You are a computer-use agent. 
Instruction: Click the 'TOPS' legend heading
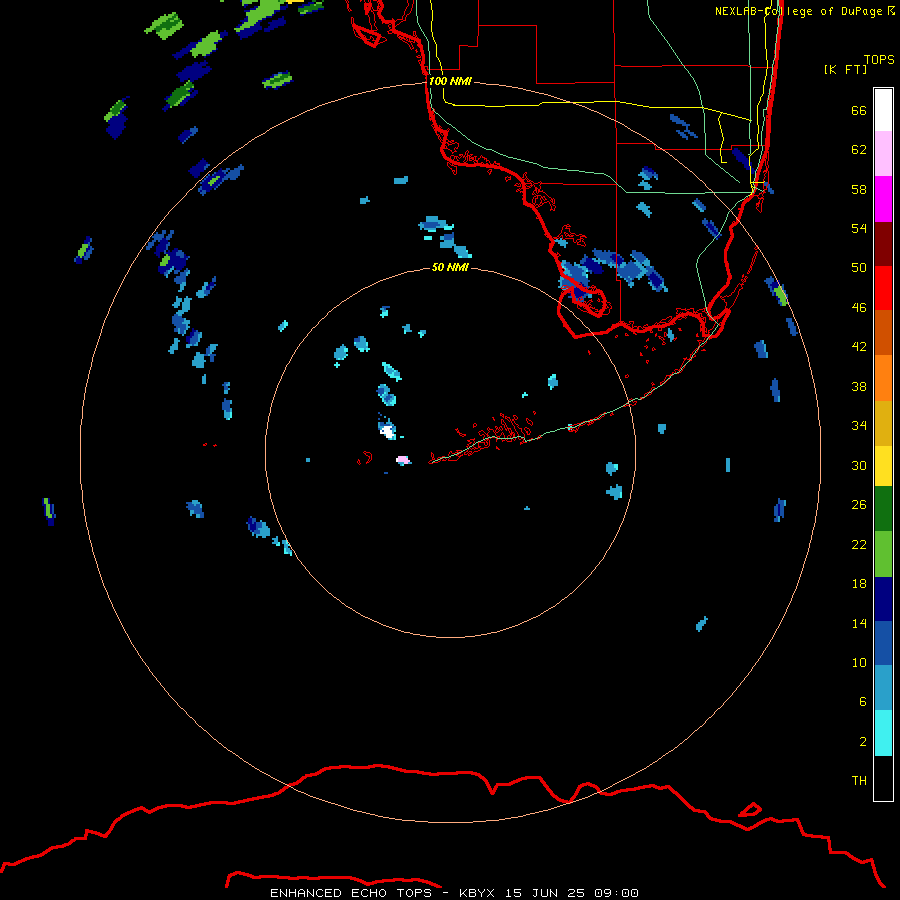(879, 59)
